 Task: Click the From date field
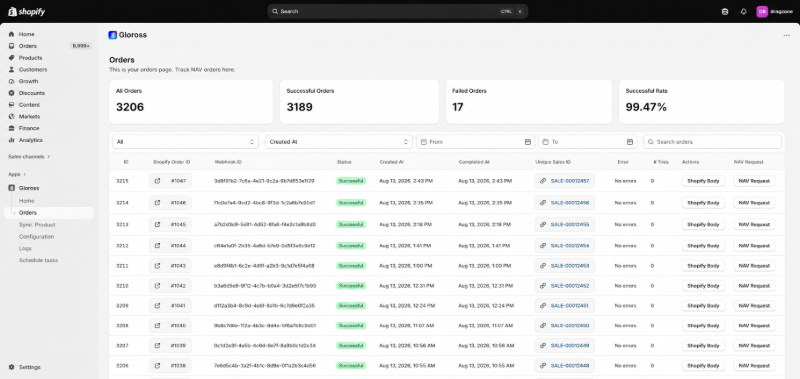pos(476,142)
